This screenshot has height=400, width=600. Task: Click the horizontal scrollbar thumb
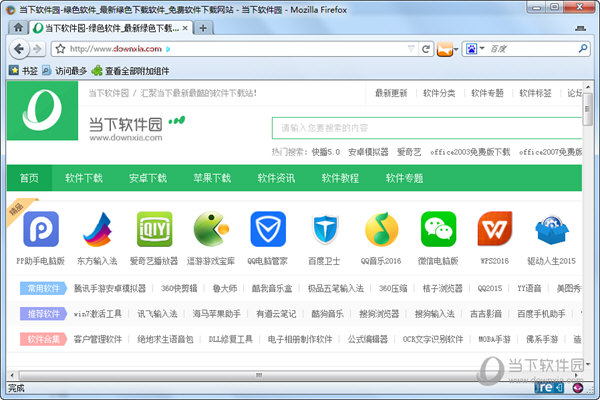[259, 375]
